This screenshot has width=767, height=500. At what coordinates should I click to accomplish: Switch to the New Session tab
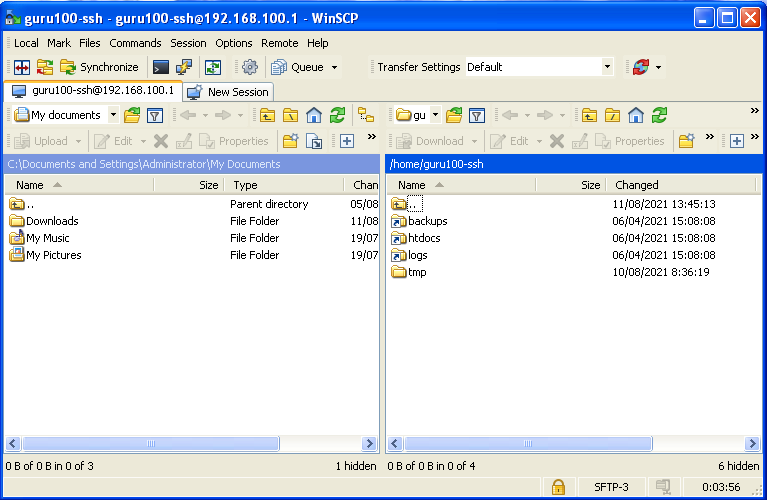click(228, 91)
